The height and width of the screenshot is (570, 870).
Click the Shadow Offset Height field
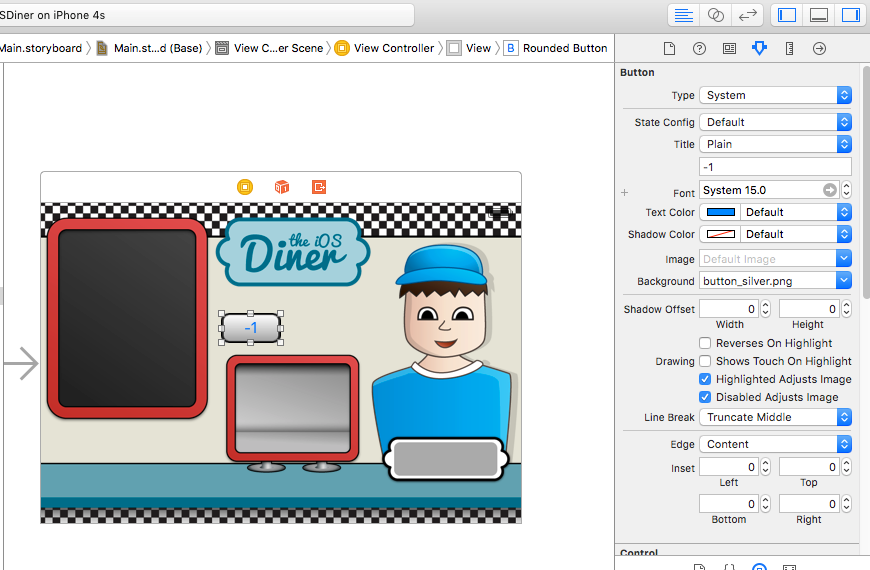810,309
